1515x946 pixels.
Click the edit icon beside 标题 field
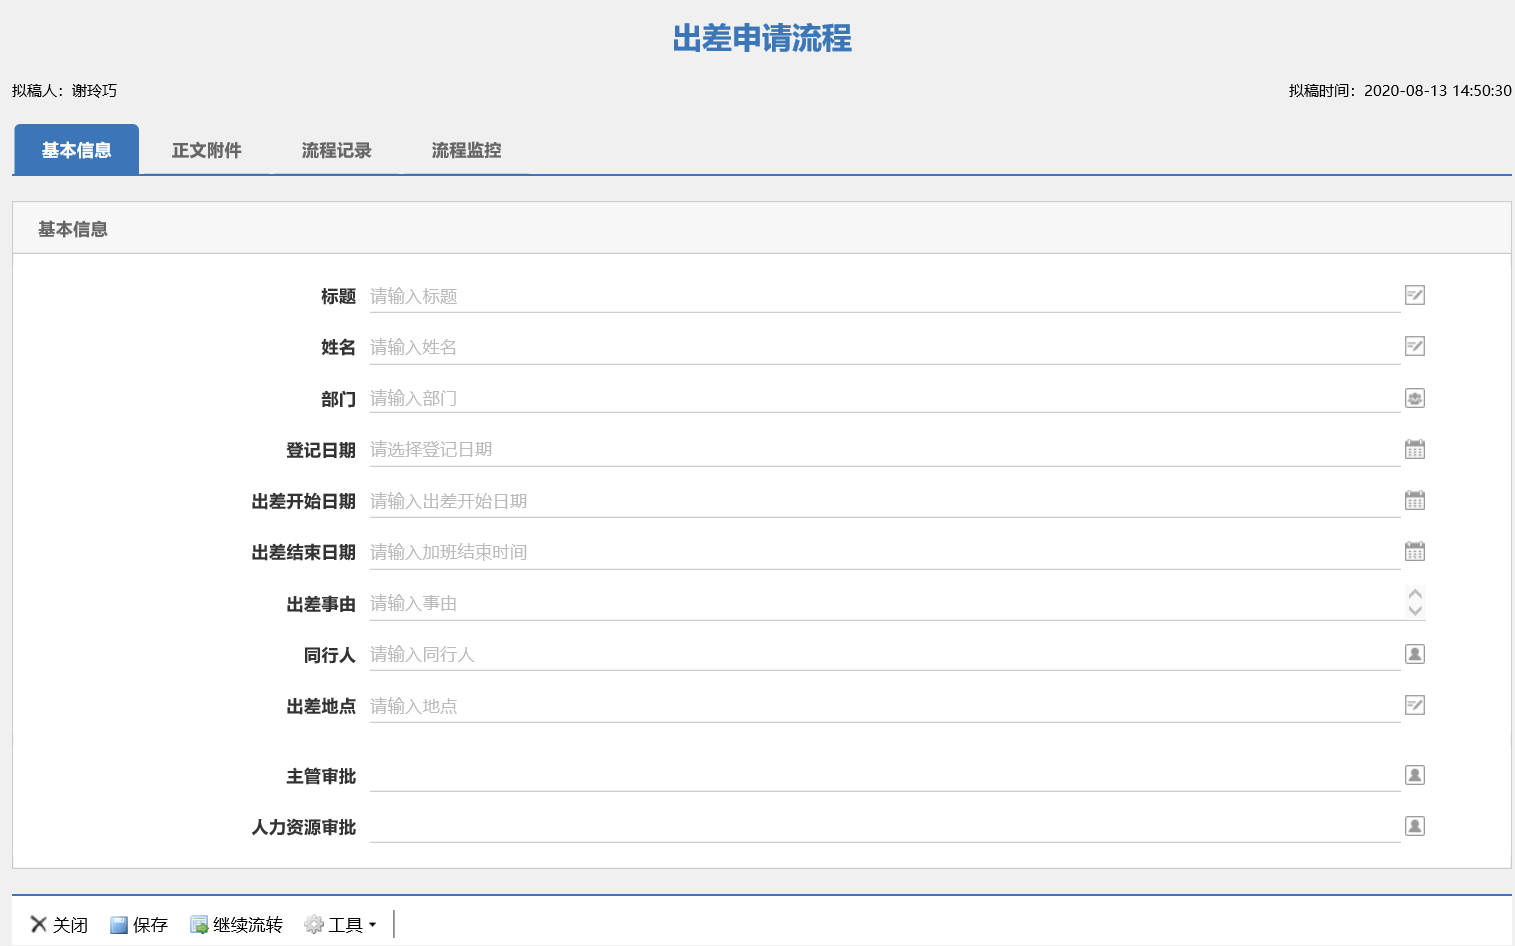(1414, 295)
